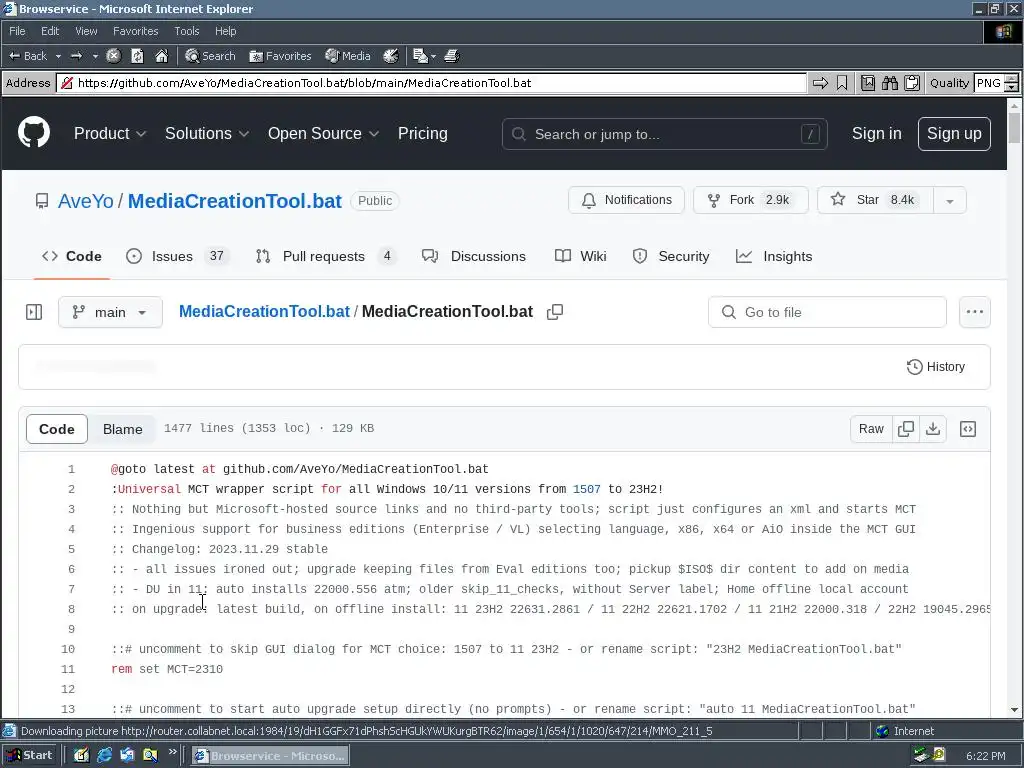This screenshot has height=768, width=1024.
Task: Go to the IE Home page icon
Action: coord(161,56)
